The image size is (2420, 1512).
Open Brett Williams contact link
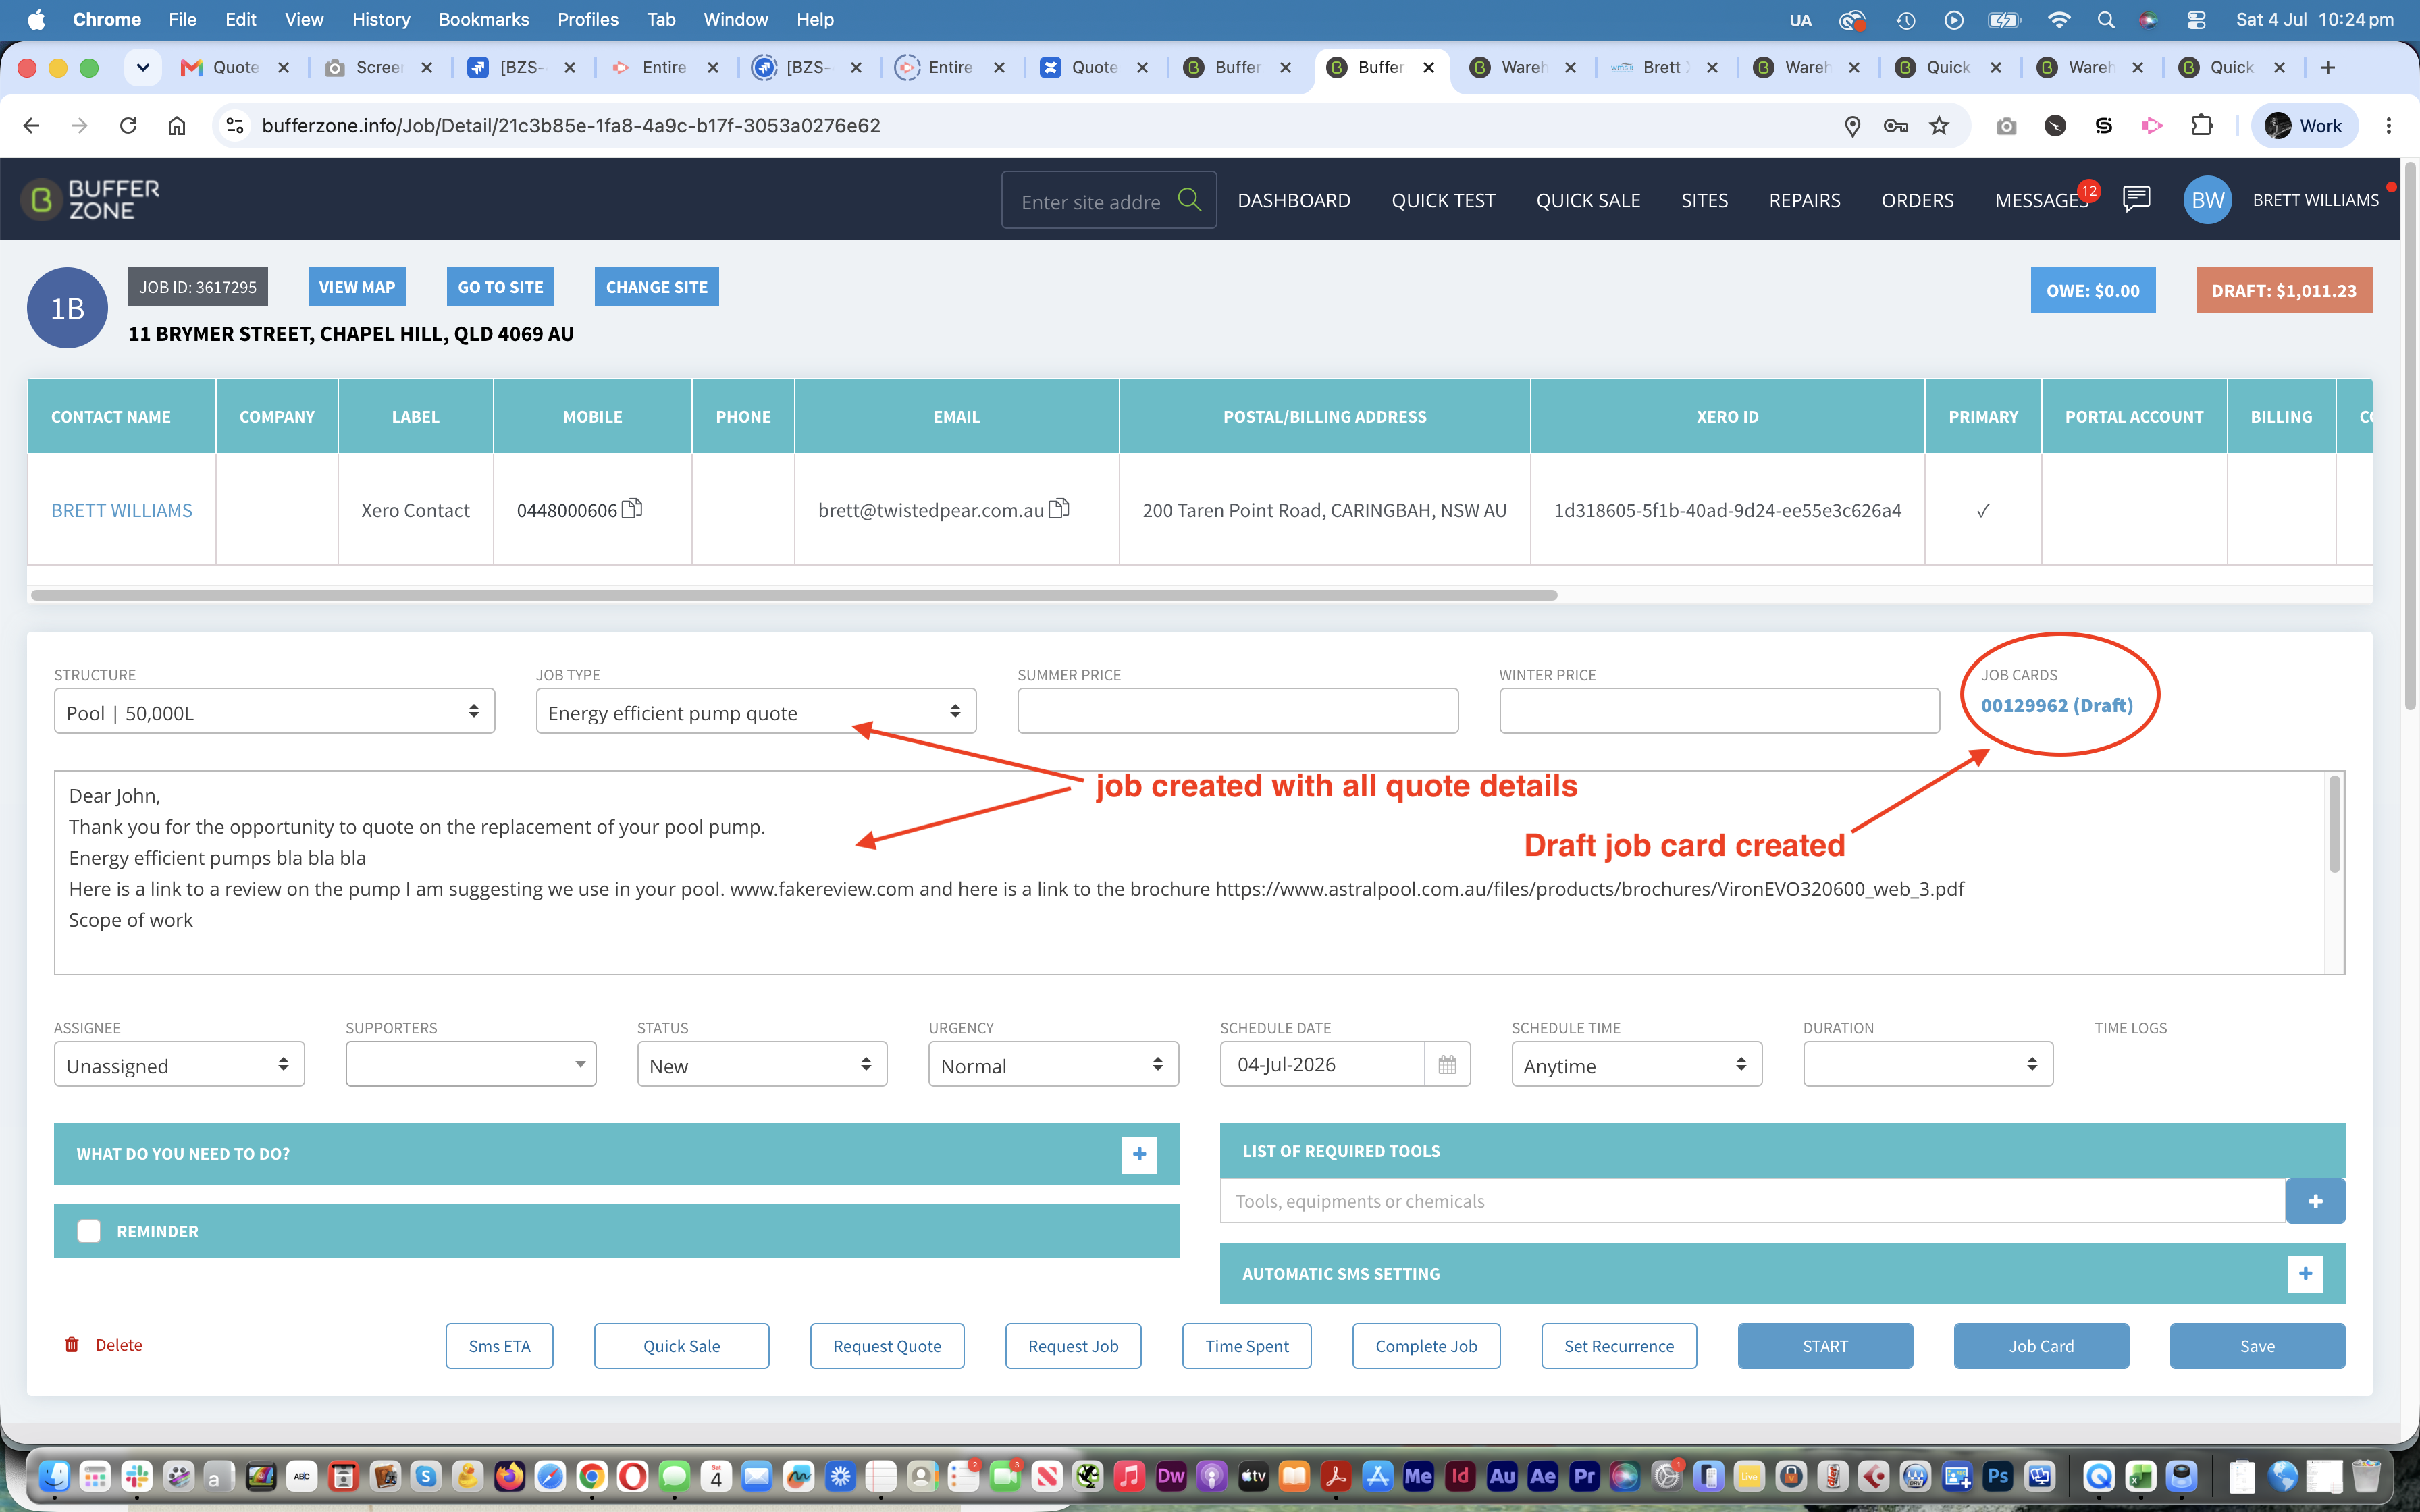pyautogui.click(x=121, y=510)
